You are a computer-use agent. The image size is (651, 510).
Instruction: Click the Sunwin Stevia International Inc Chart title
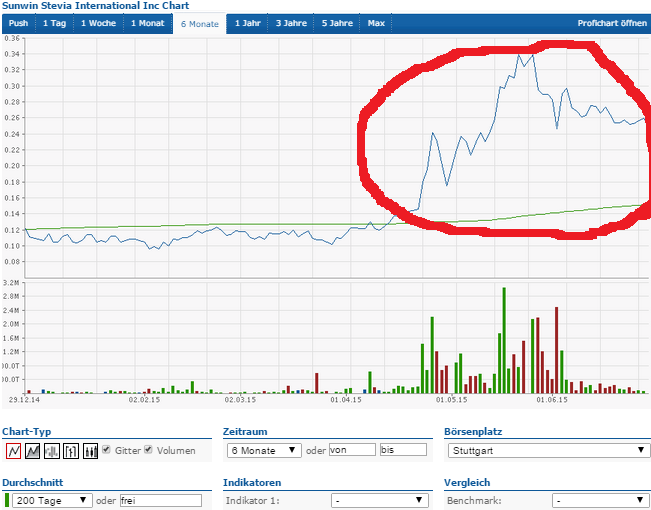(95, 6)
